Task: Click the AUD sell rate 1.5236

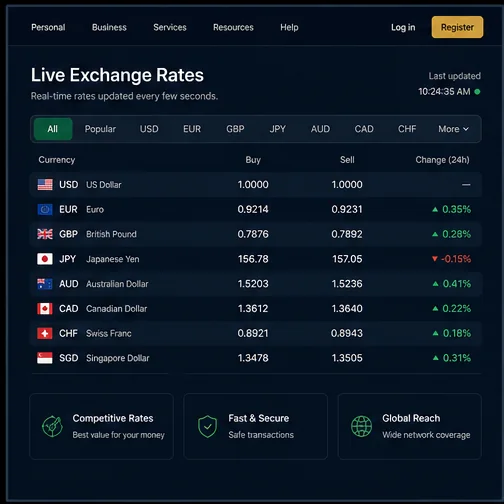Action: (347, 284)
